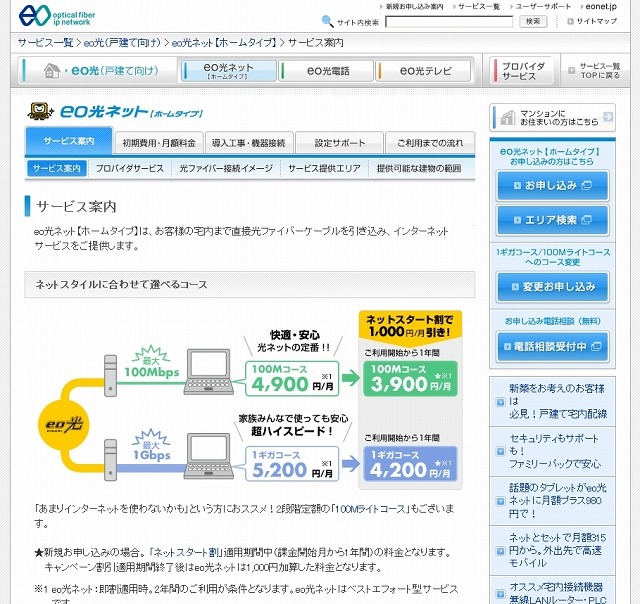Image resolution: width=640 pixels, height=604 pixels.
Task: Select the 導入工事・機器接続 tab
Action: tap(249, 143)
